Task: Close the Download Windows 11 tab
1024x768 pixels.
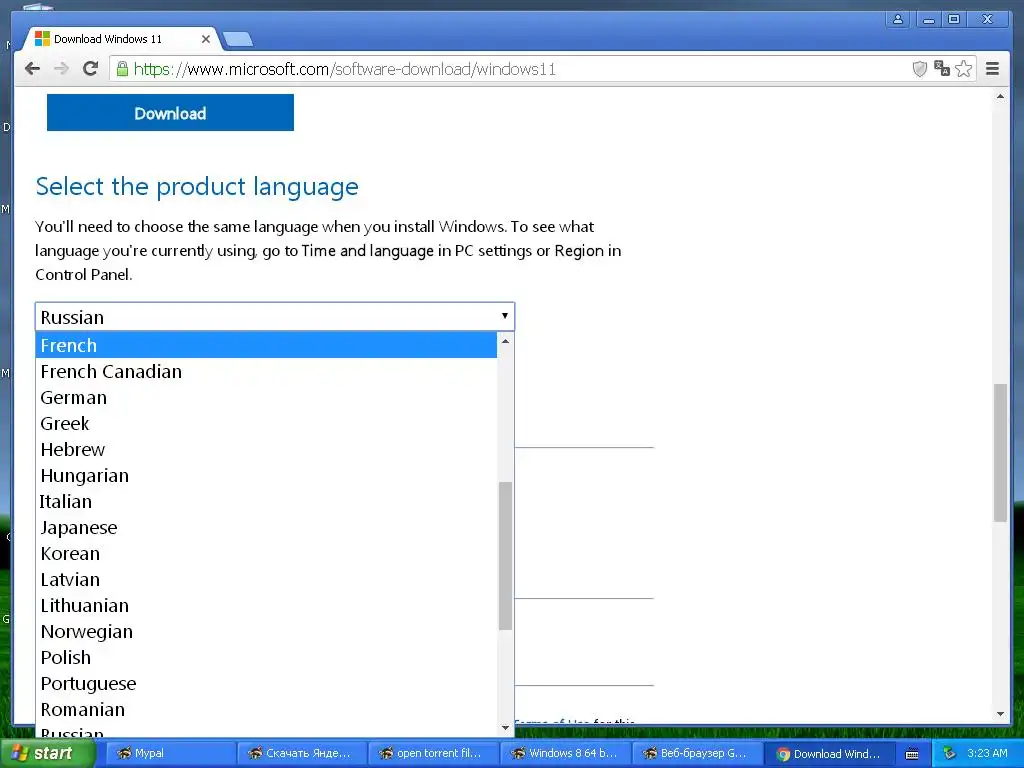Action: [x=206, y=39]
